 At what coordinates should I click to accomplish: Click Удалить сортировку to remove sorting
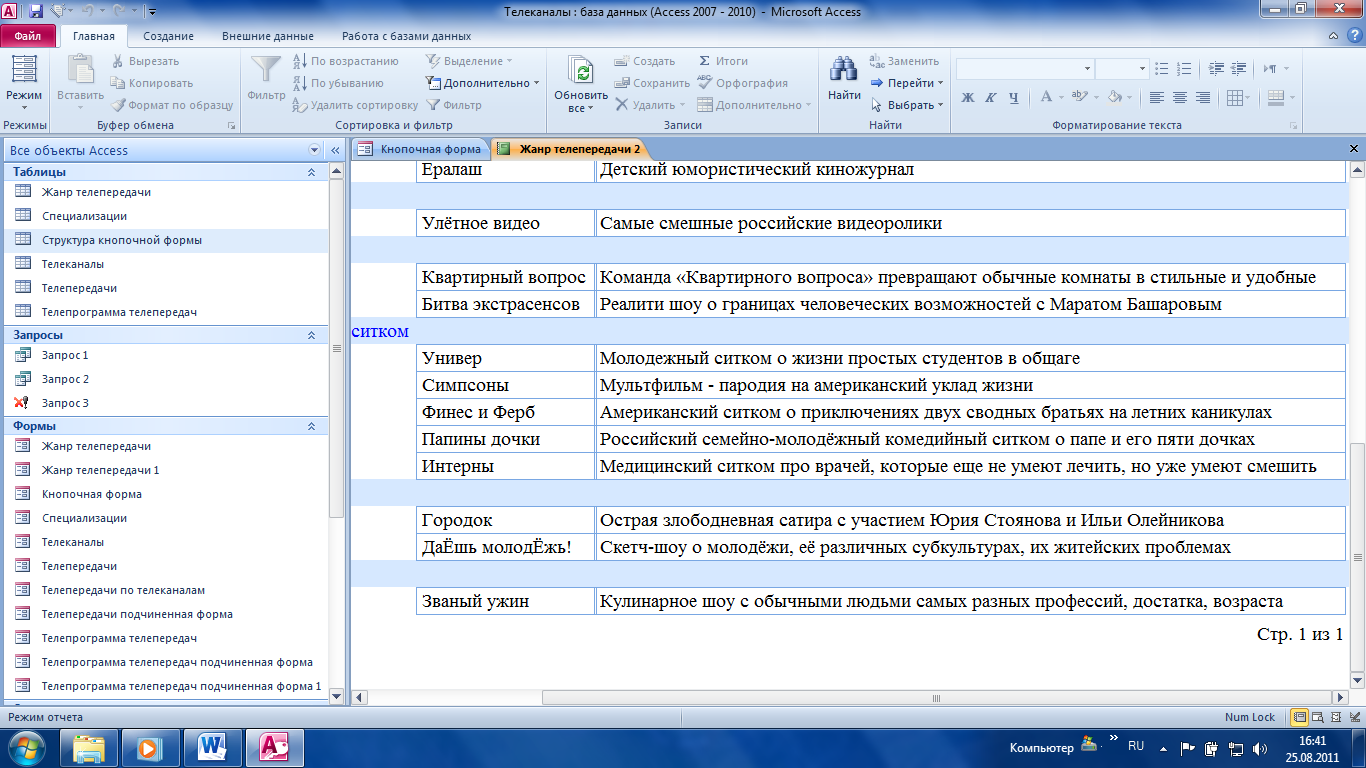click(355, 105)
